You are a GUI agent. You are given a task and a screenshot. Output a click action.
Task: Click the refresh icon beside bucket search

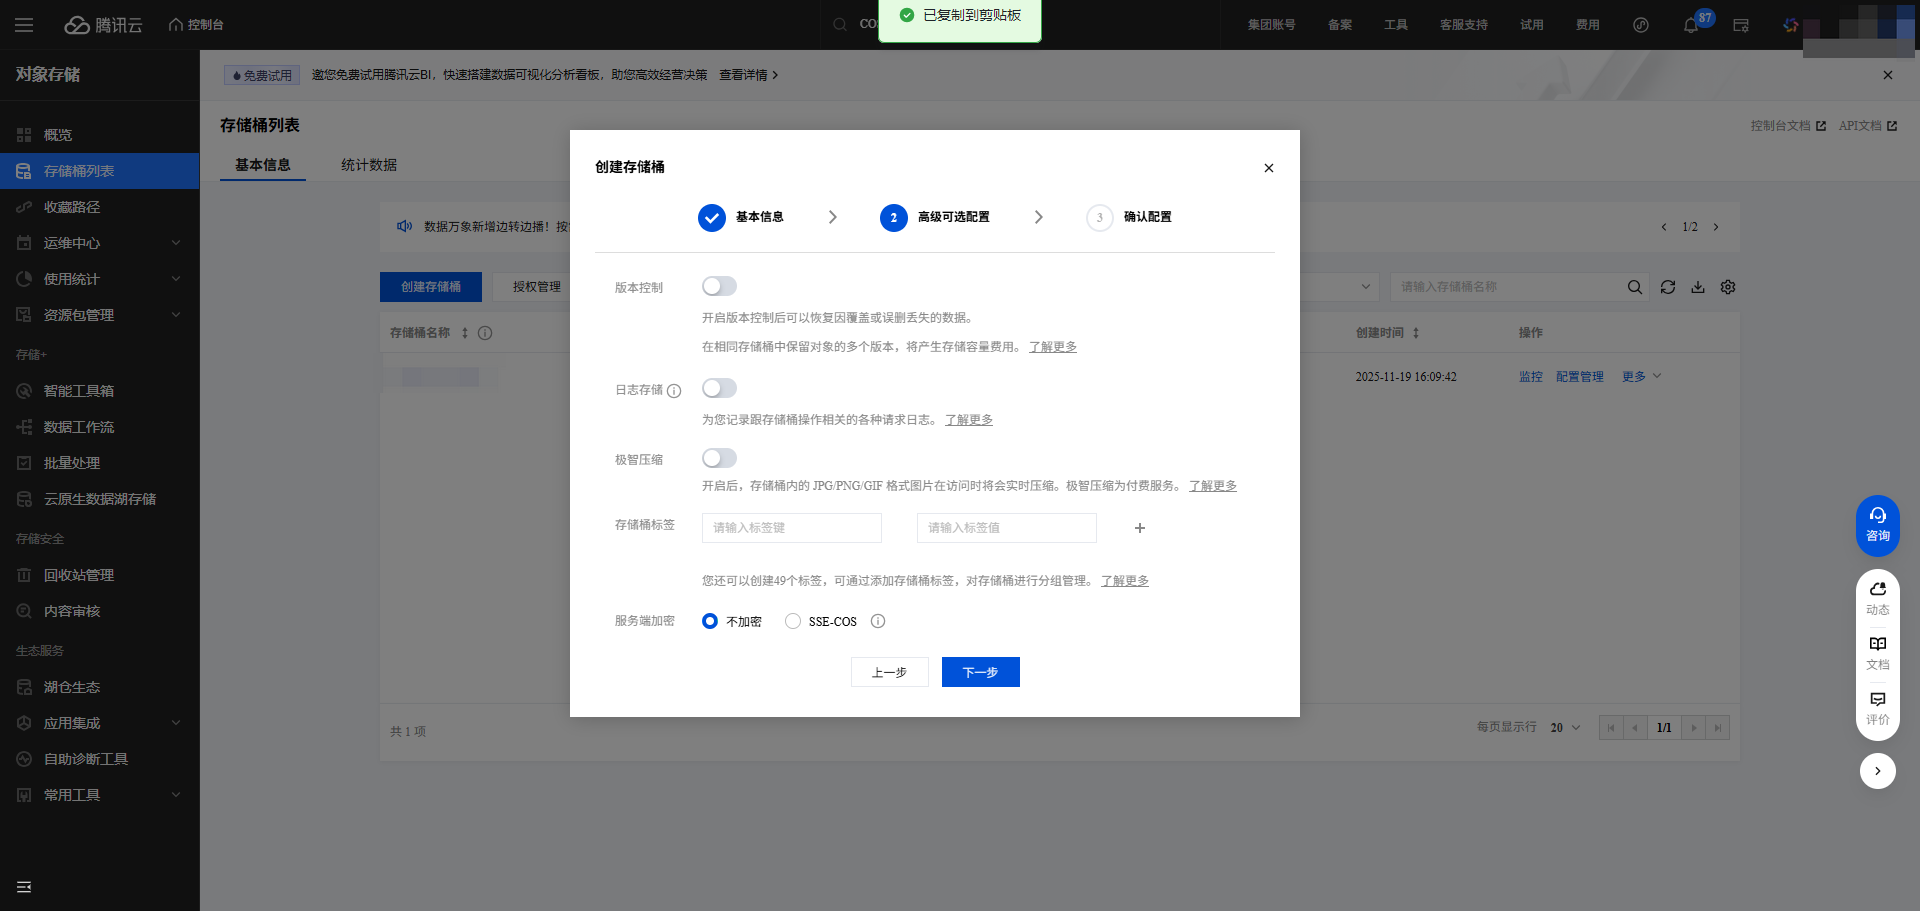[x=1667, y=287]
